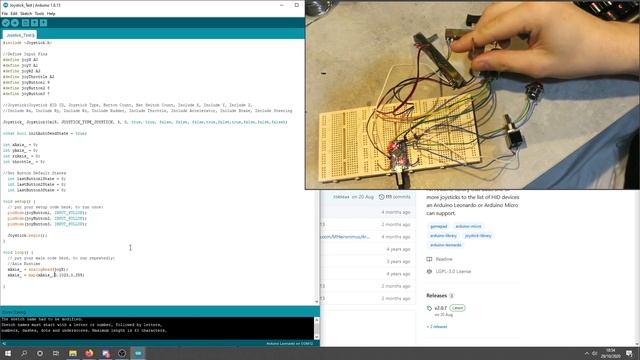
Task: Click the 'xAxis_ = analogRead(joyX);' line
Action: pos(38,269)
